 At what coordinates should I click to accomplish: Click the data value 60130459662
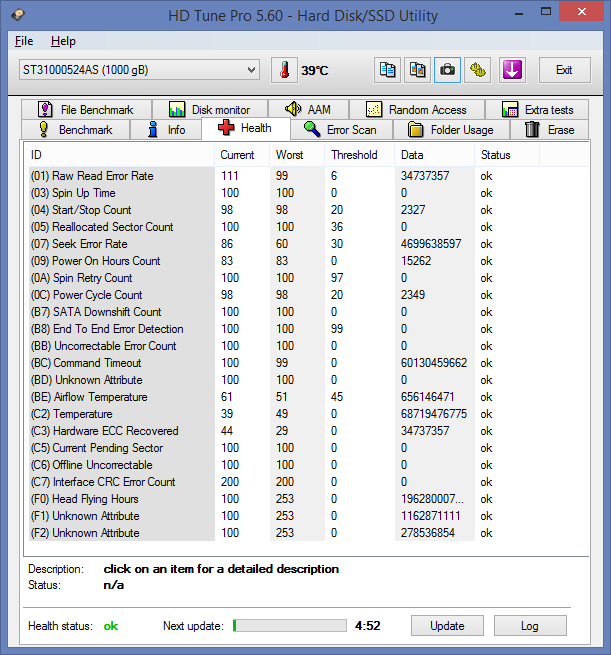434,363
